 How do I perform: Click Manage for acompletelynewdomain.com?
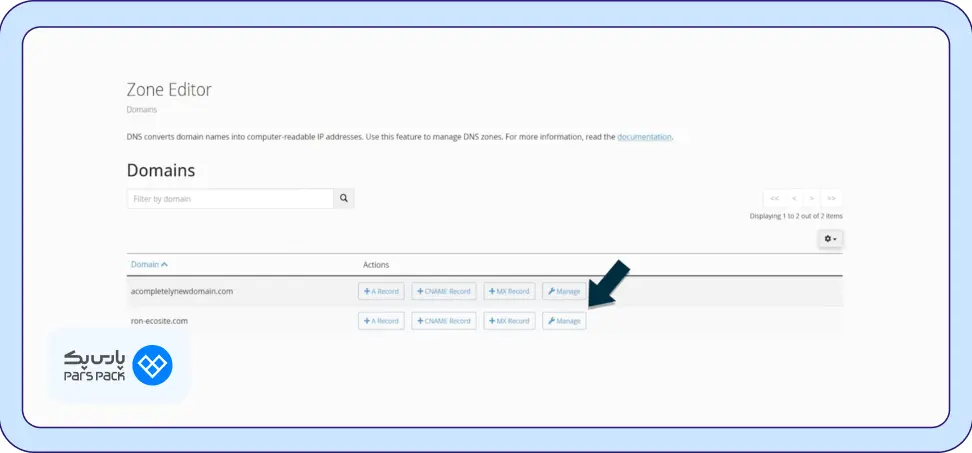click(x=564, y=291)
